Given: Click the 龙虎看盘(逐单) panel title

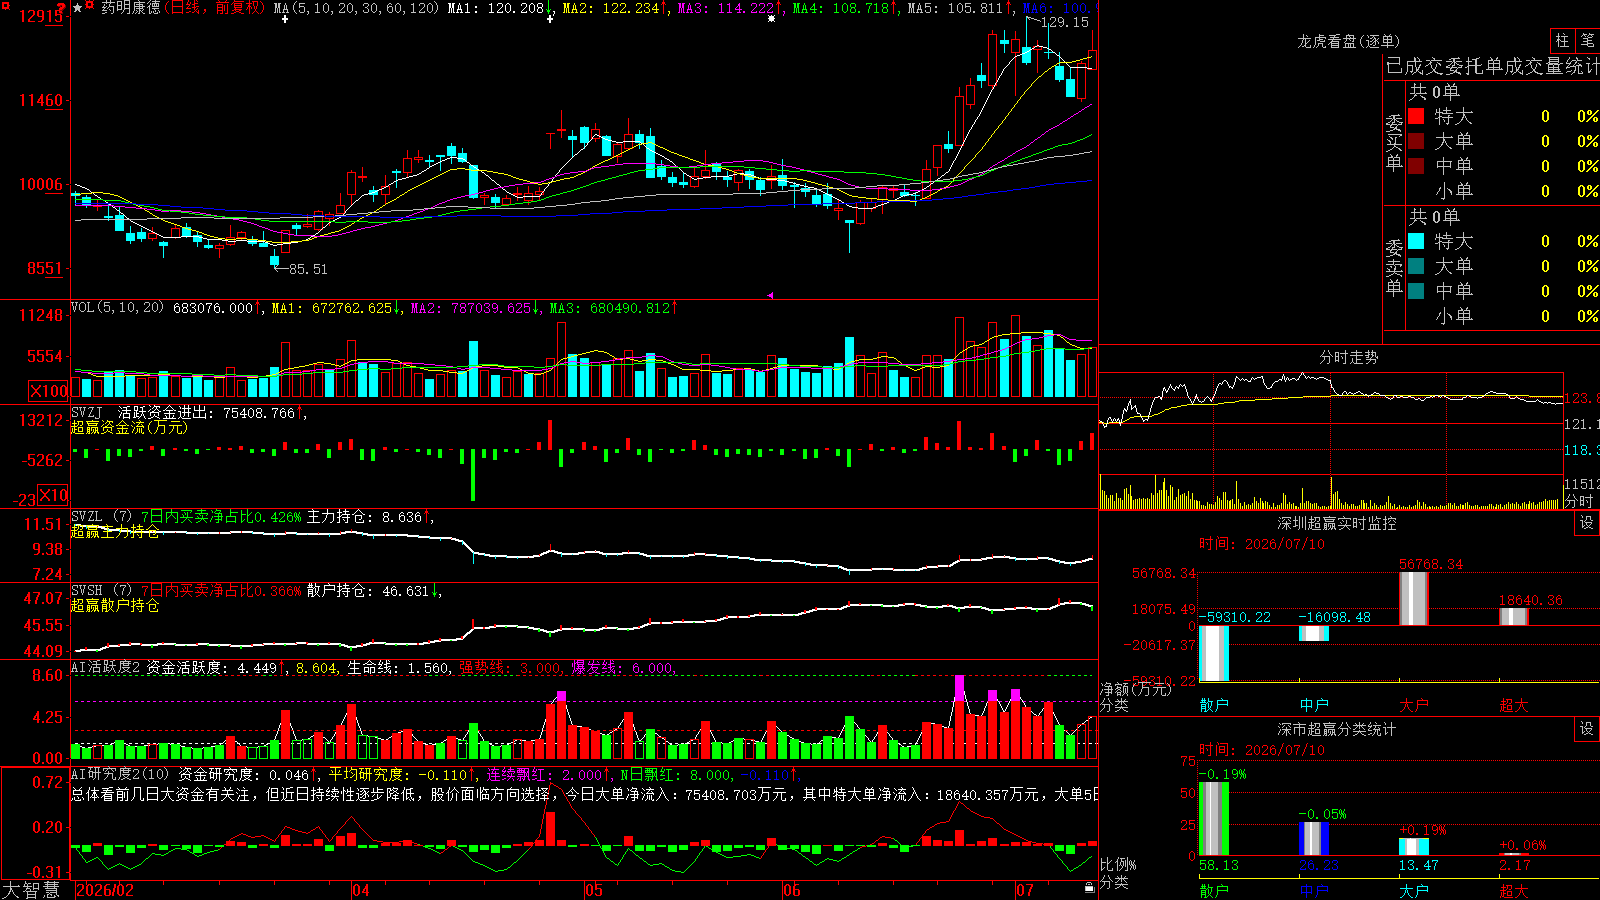Looking at the screenshot, I should click(x=1348, y=41).
